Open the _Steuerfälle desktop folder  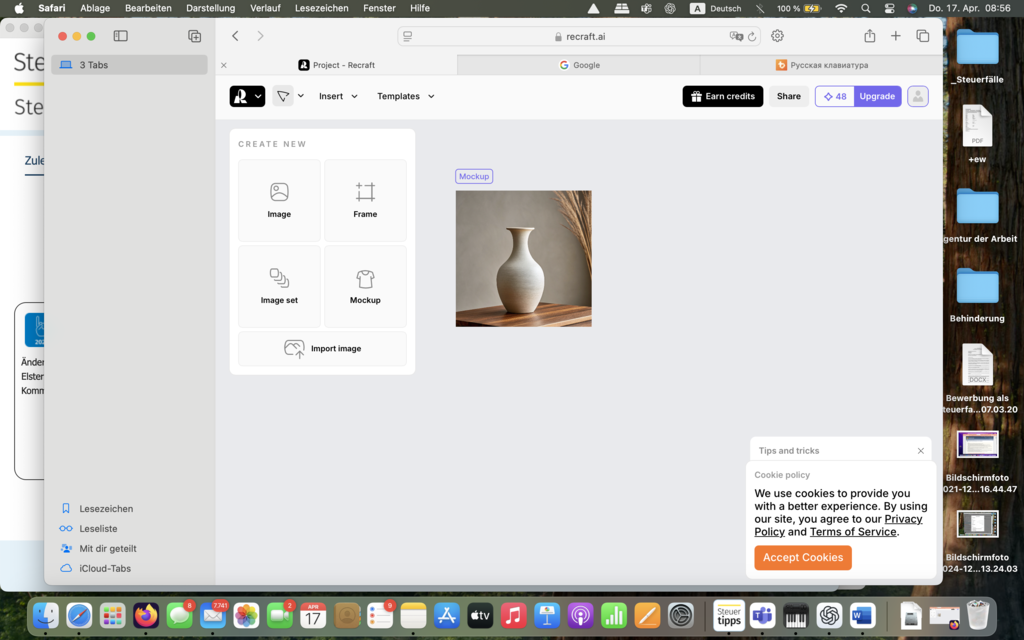click(978, 56)
